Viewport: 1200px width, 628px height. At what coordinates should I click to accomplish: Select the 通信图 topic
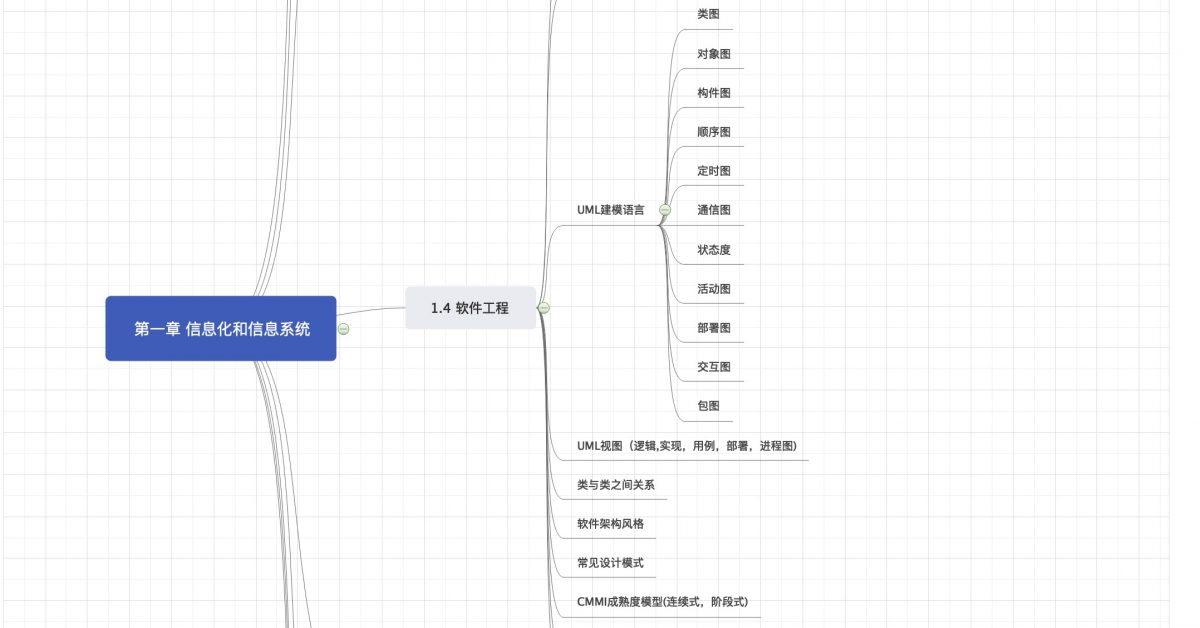[714, 210]
